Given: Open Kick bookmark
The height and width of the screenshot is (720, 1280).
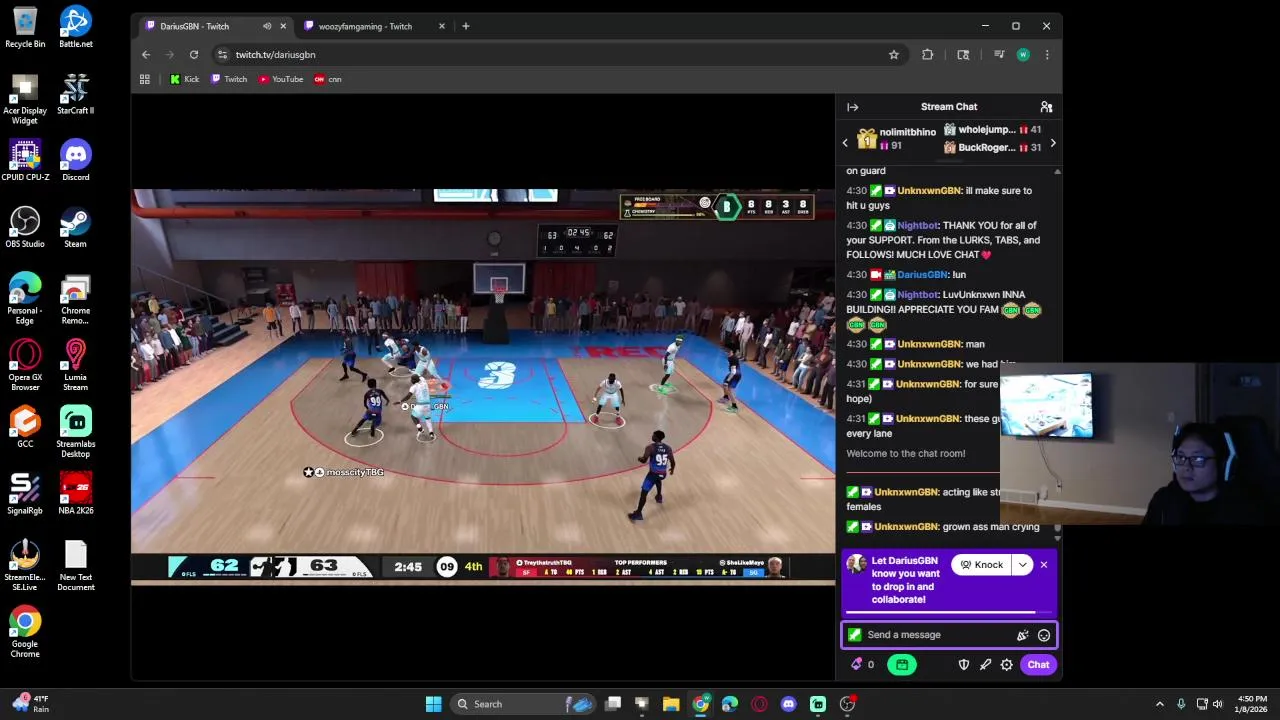Looking at the screenshot, I should pos(184,79).
